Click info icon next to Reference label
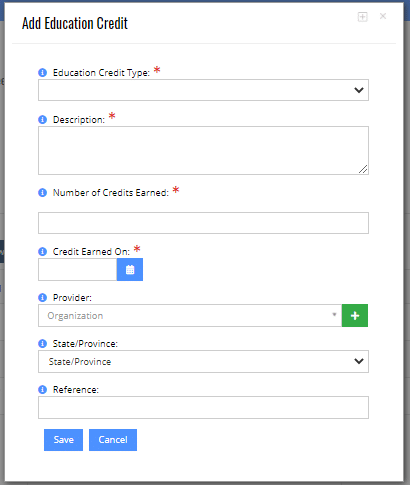The image size is (410, 485). click(42, 389)
